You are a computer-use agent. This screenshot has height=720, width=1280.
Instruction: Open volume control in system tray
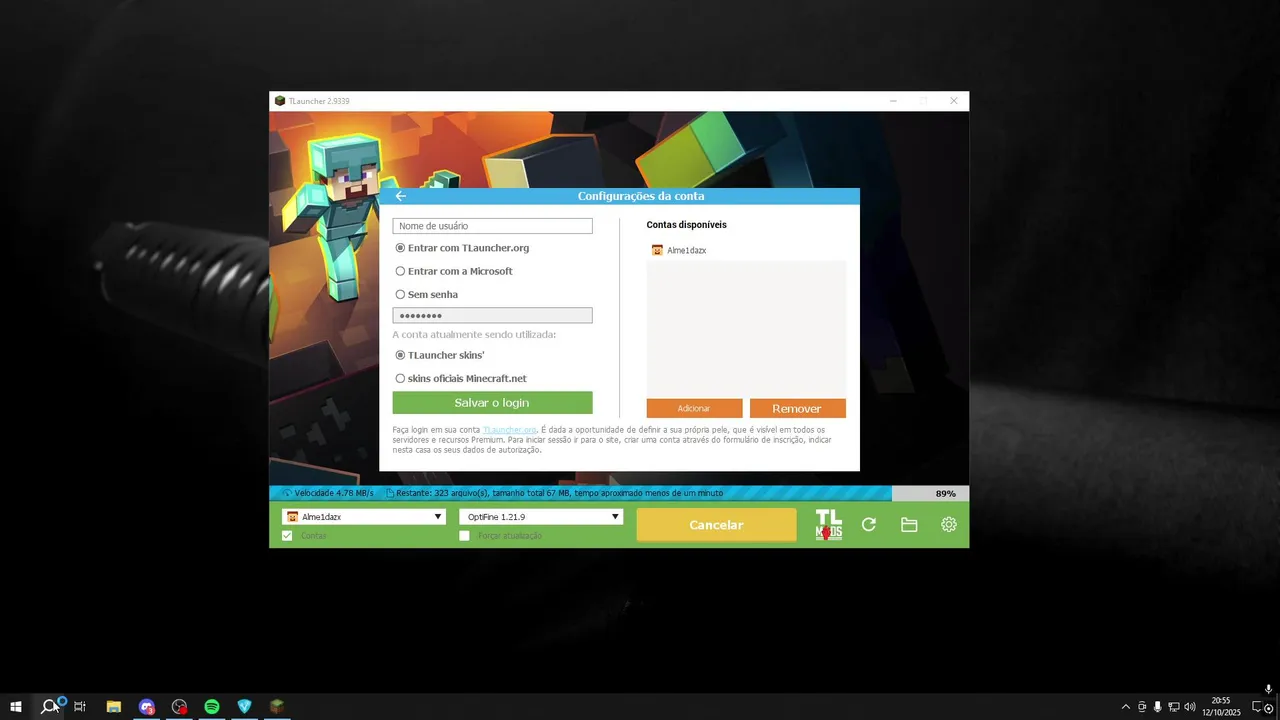click(1190, 707)
